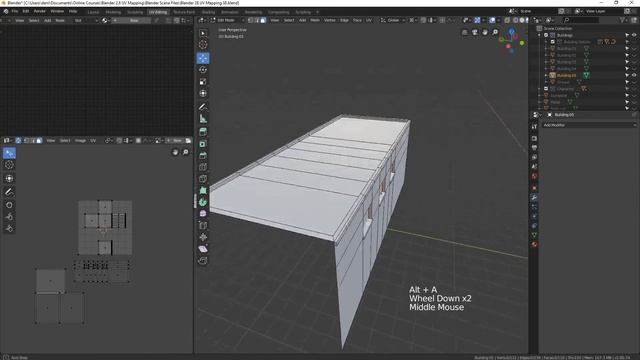
Task: Click New material button in shader editor
Action: (132, 20)
